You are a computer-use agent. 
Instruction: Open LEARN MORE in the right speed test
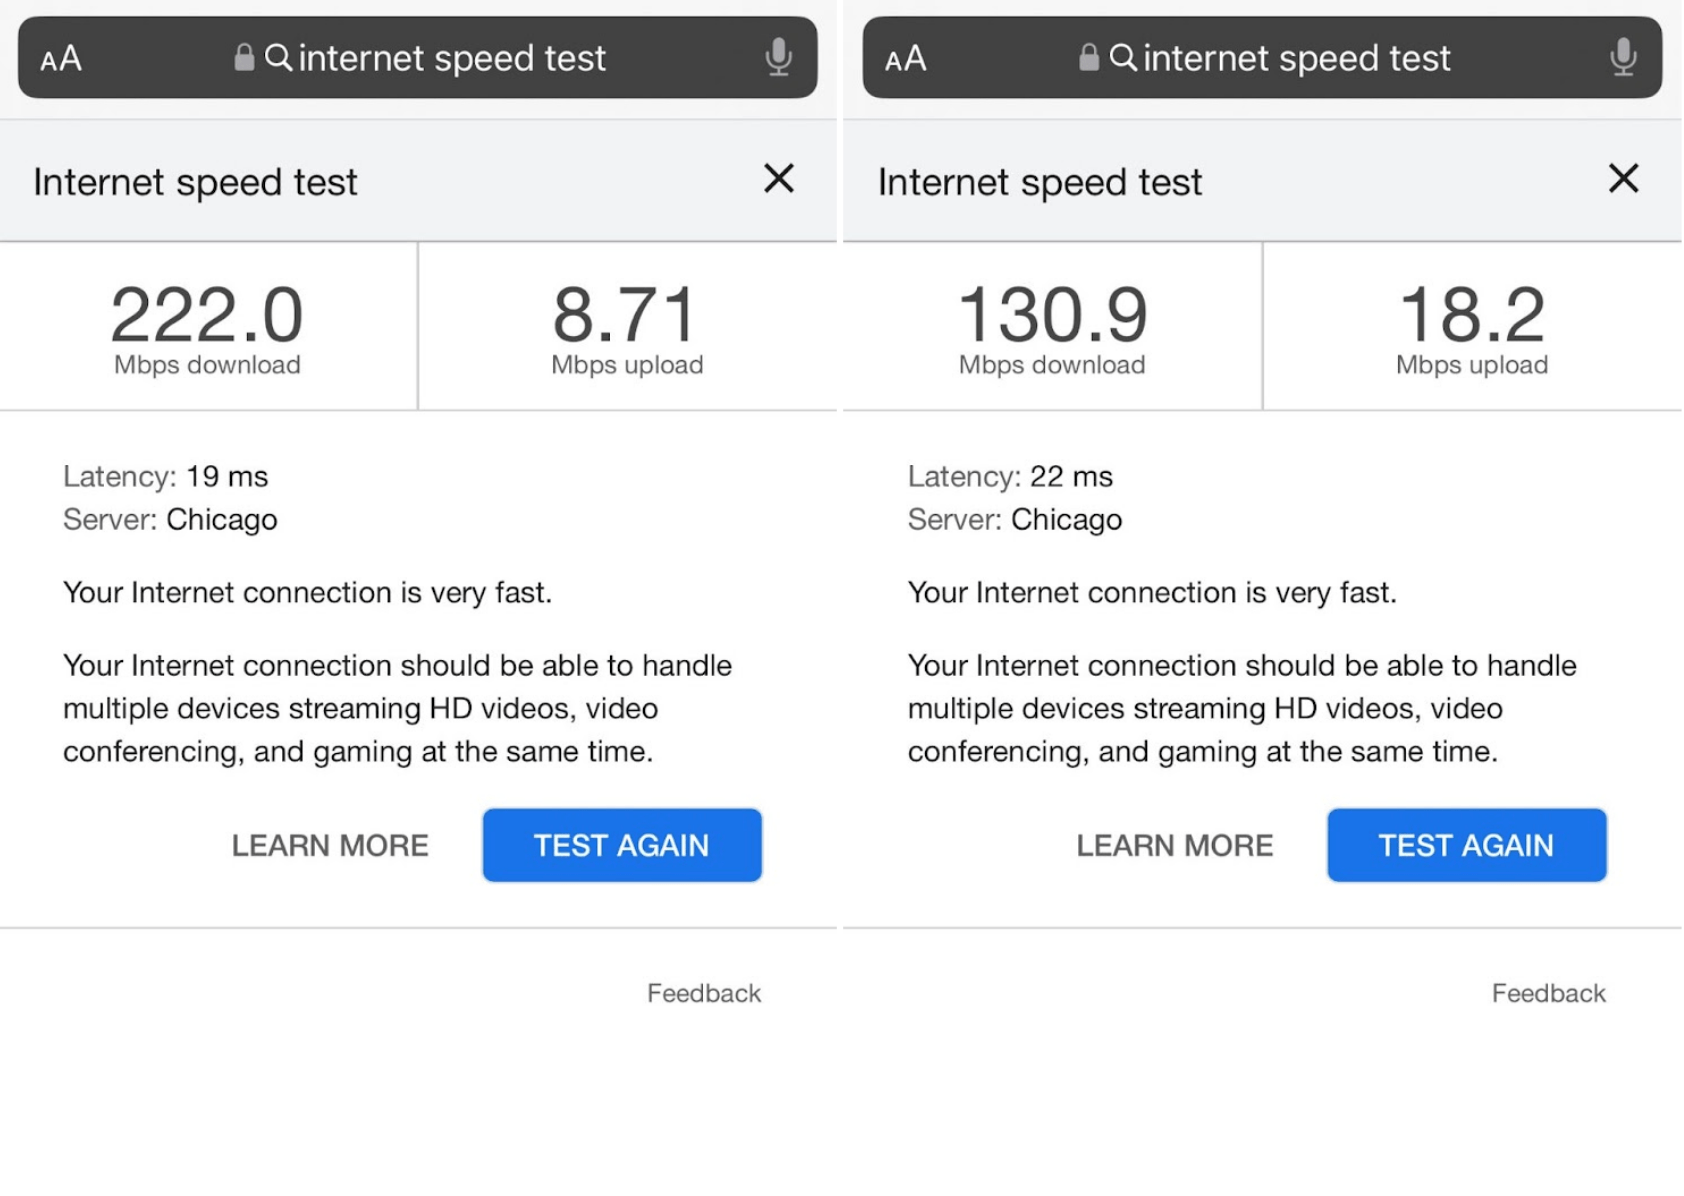(1175, 846)
